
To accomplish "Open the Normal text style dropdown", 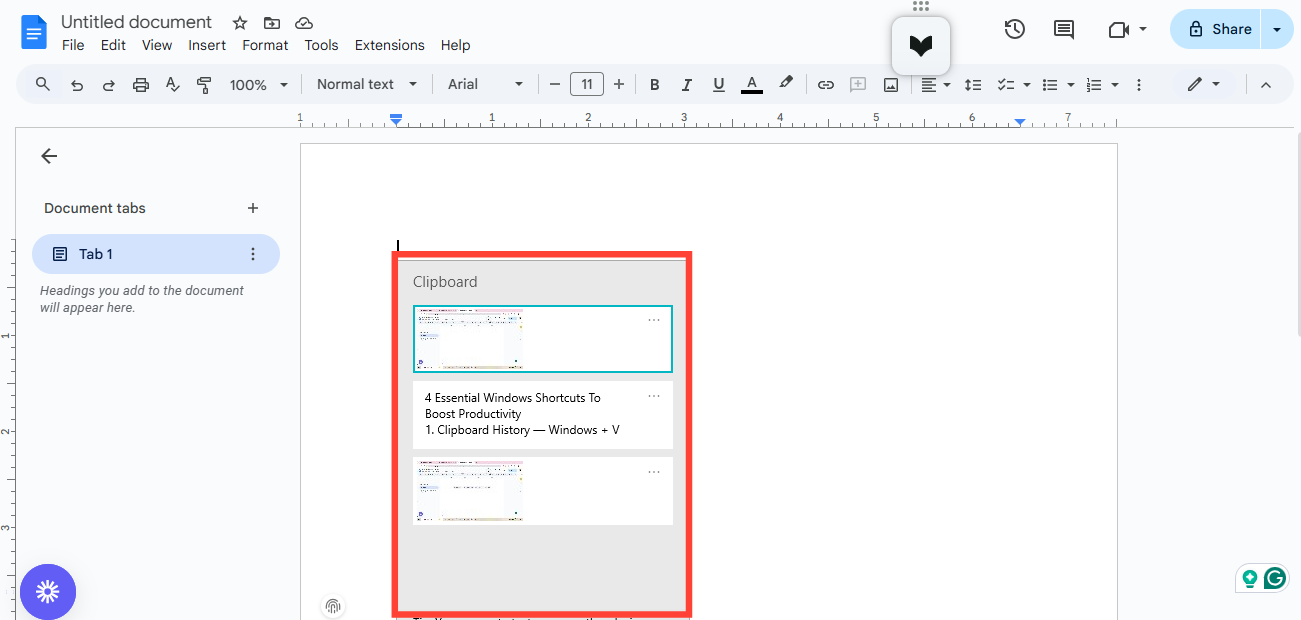I will pos(365,85).
